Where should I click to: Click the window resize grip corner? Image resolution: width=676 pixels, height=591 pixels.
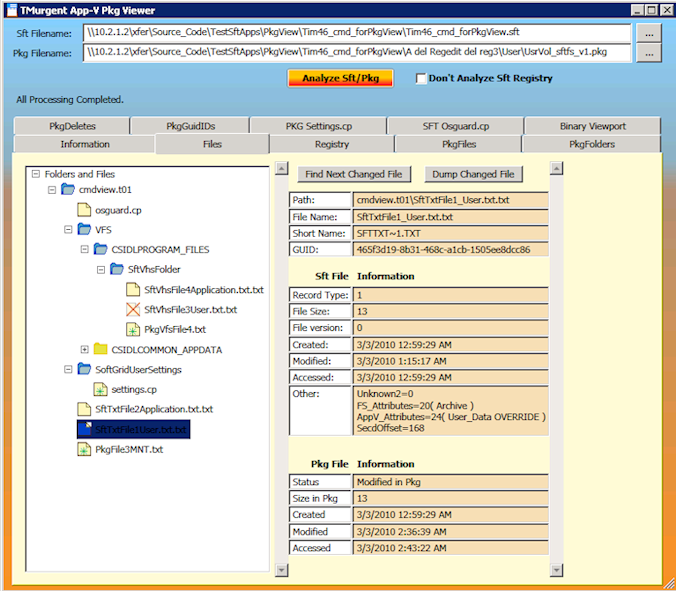click(670, 584)
